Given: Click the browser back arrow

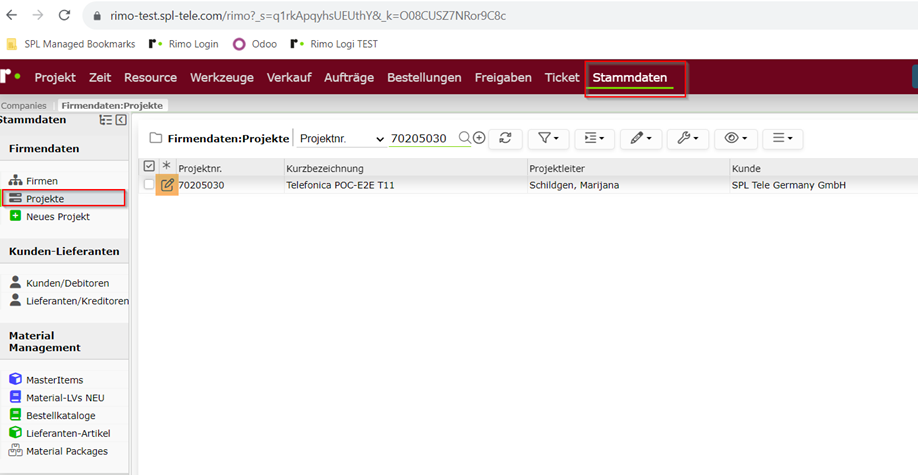Looking at the screenshot, I should pyautogui.click(x=12, y=15).
